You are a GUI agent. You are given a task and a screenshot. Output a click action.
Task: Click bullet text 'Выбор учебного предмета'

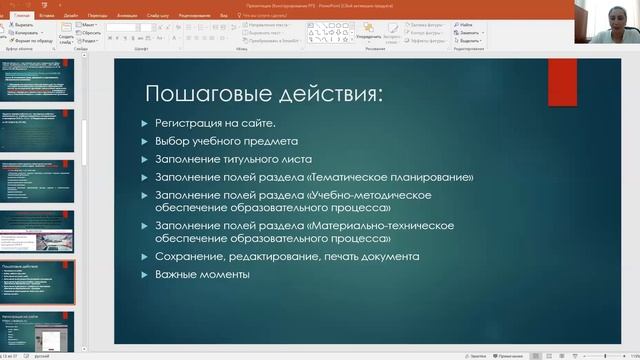tap(227, 141)
